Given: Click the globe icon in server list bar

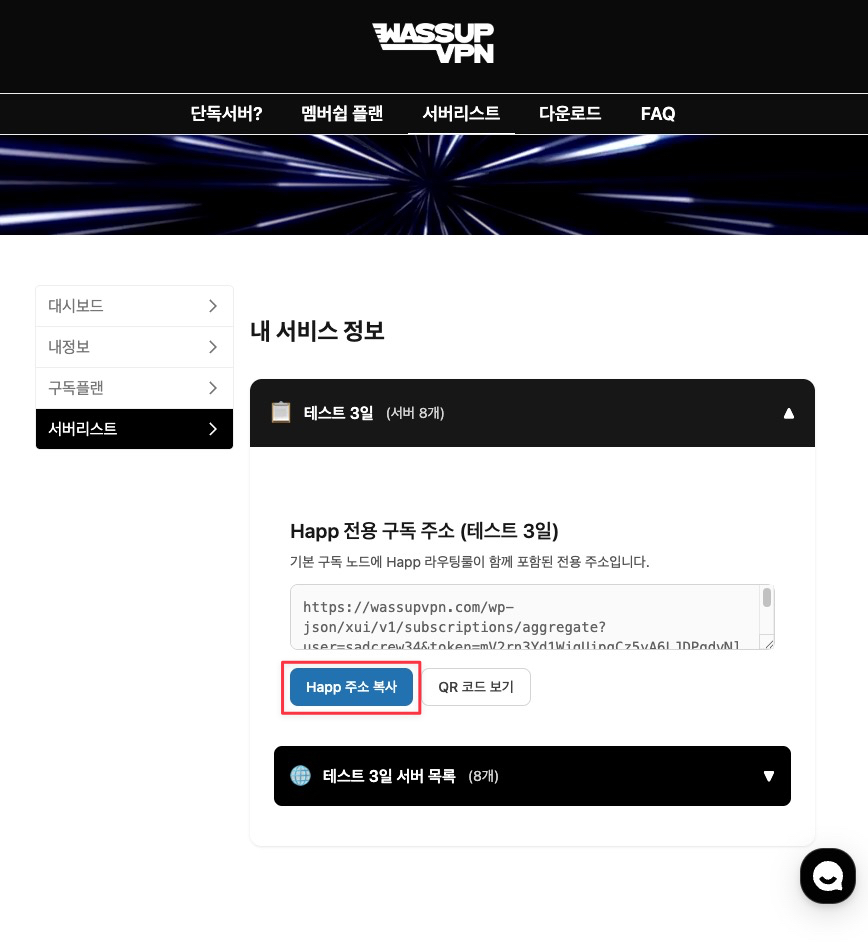Looking at the screenshot, I should [x=300, y=776].
